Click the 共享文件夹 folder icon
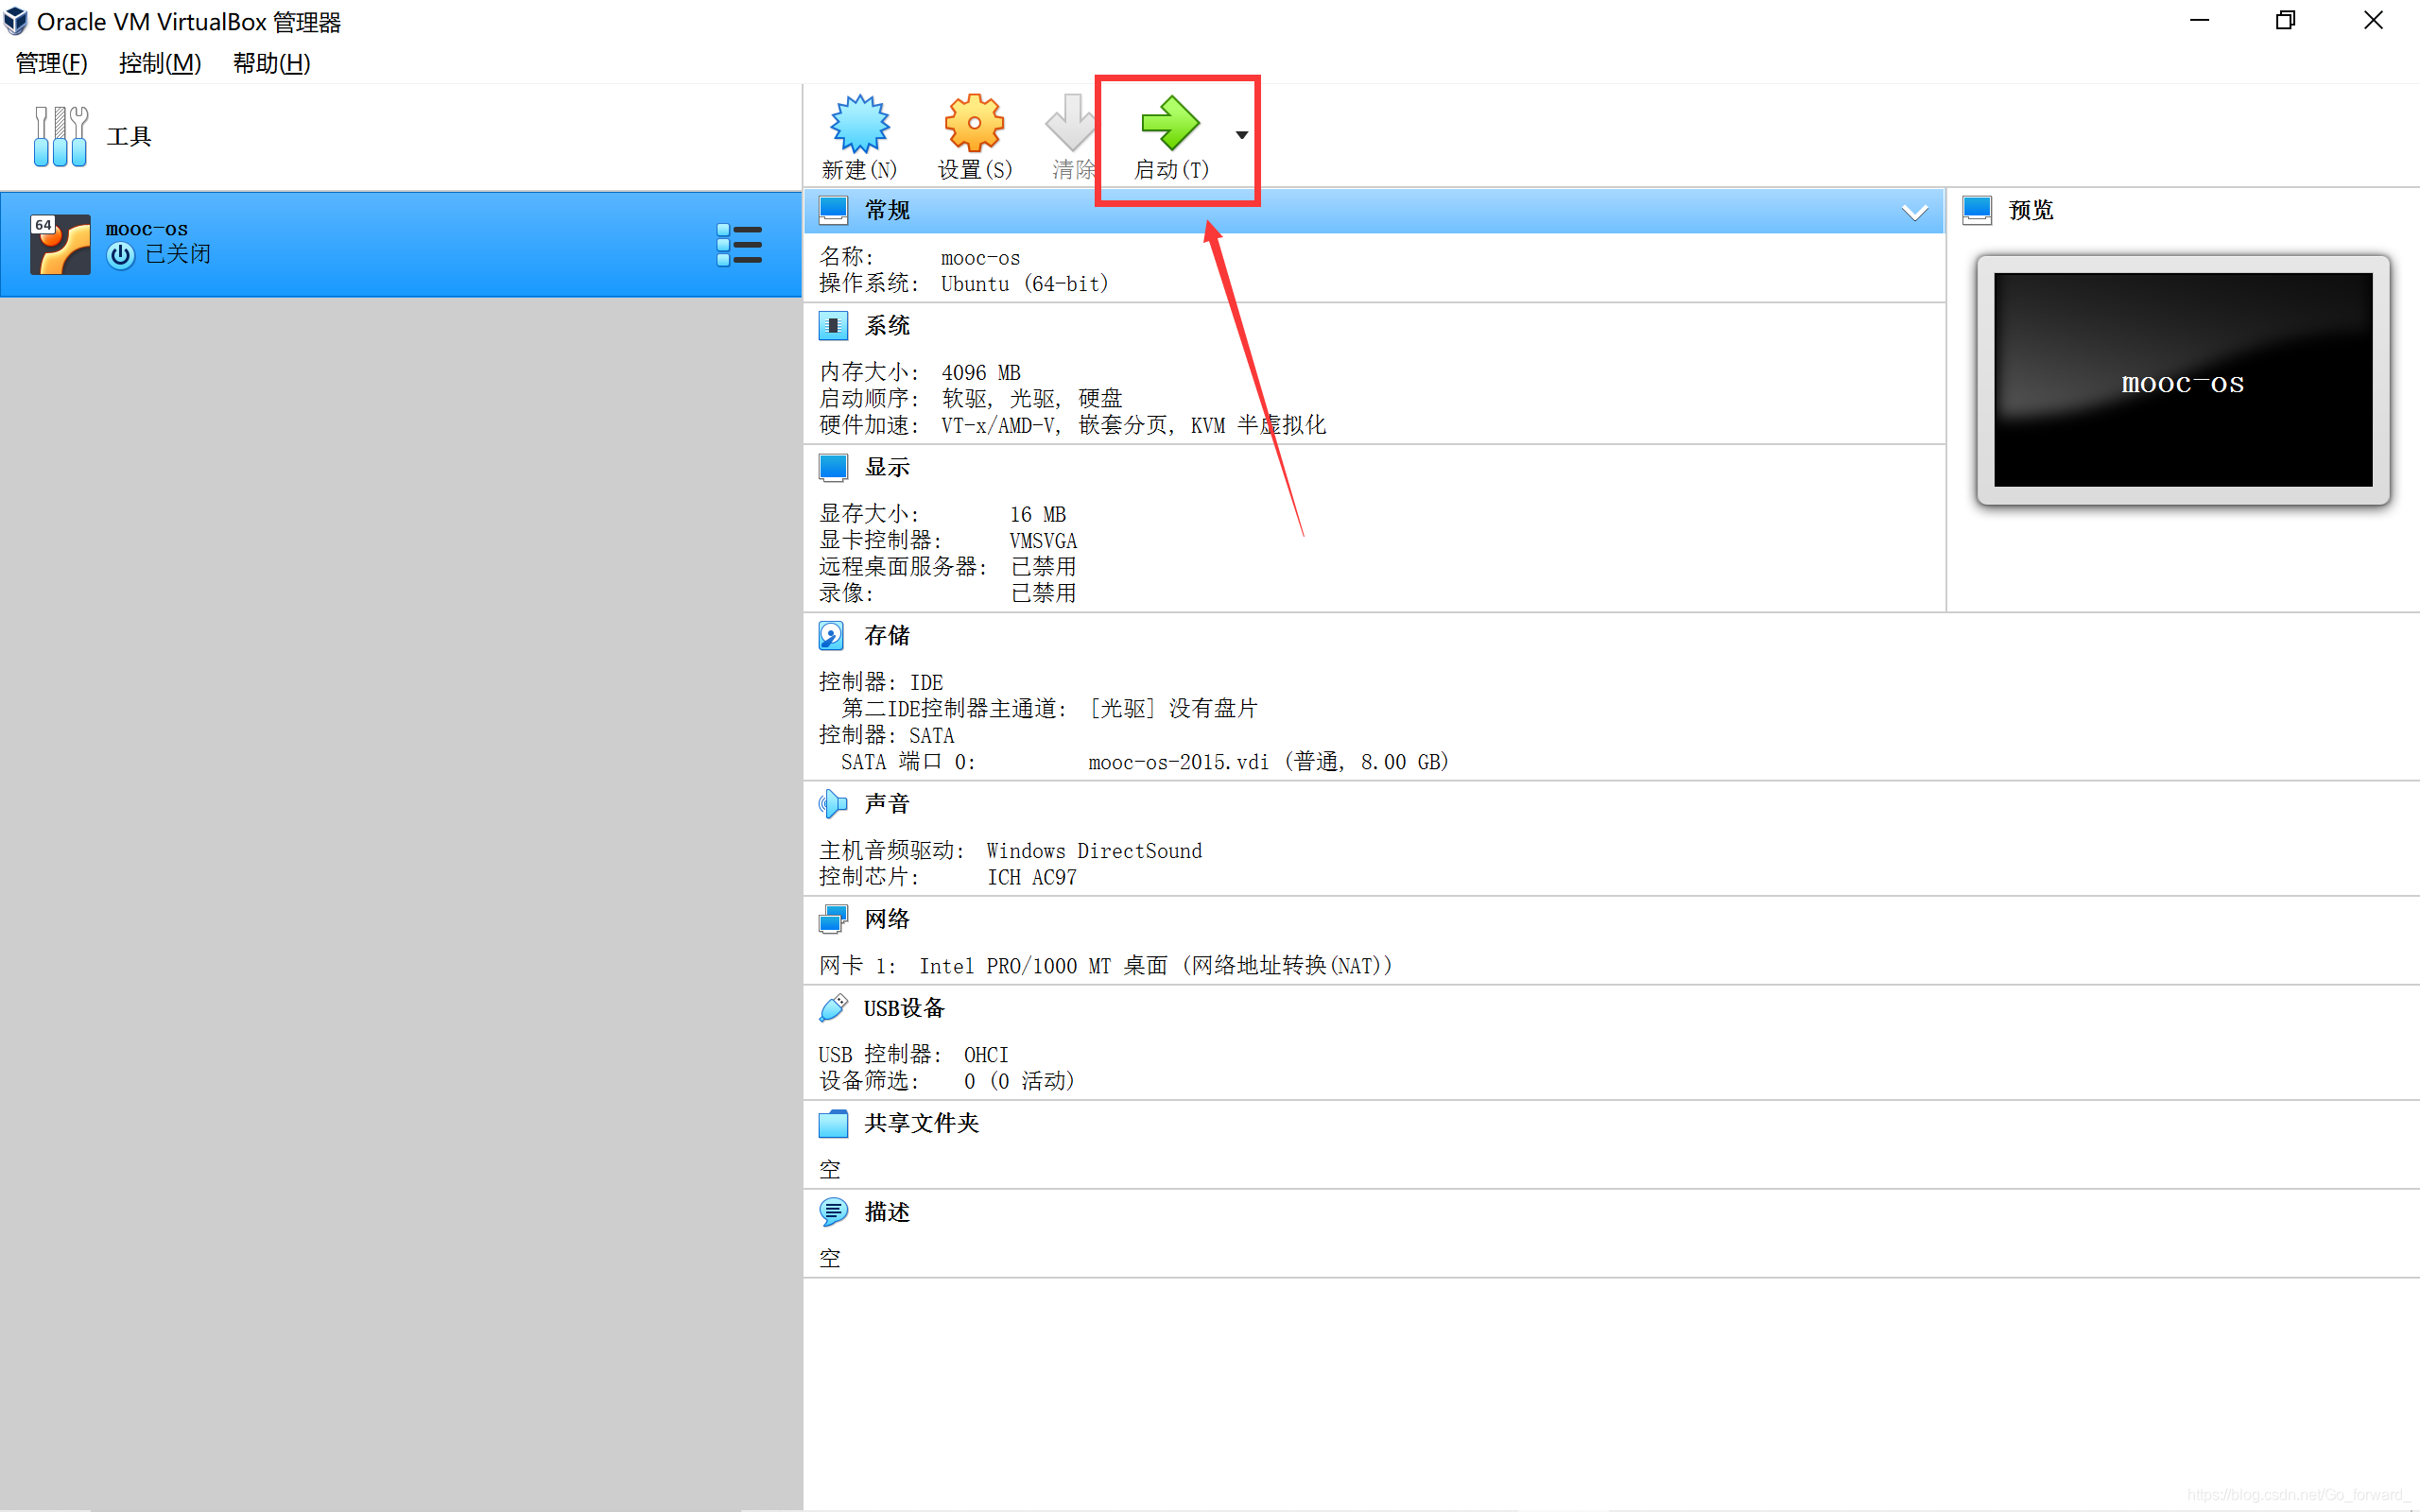Screen dimensions: 2420x1512 point(833,1124)
